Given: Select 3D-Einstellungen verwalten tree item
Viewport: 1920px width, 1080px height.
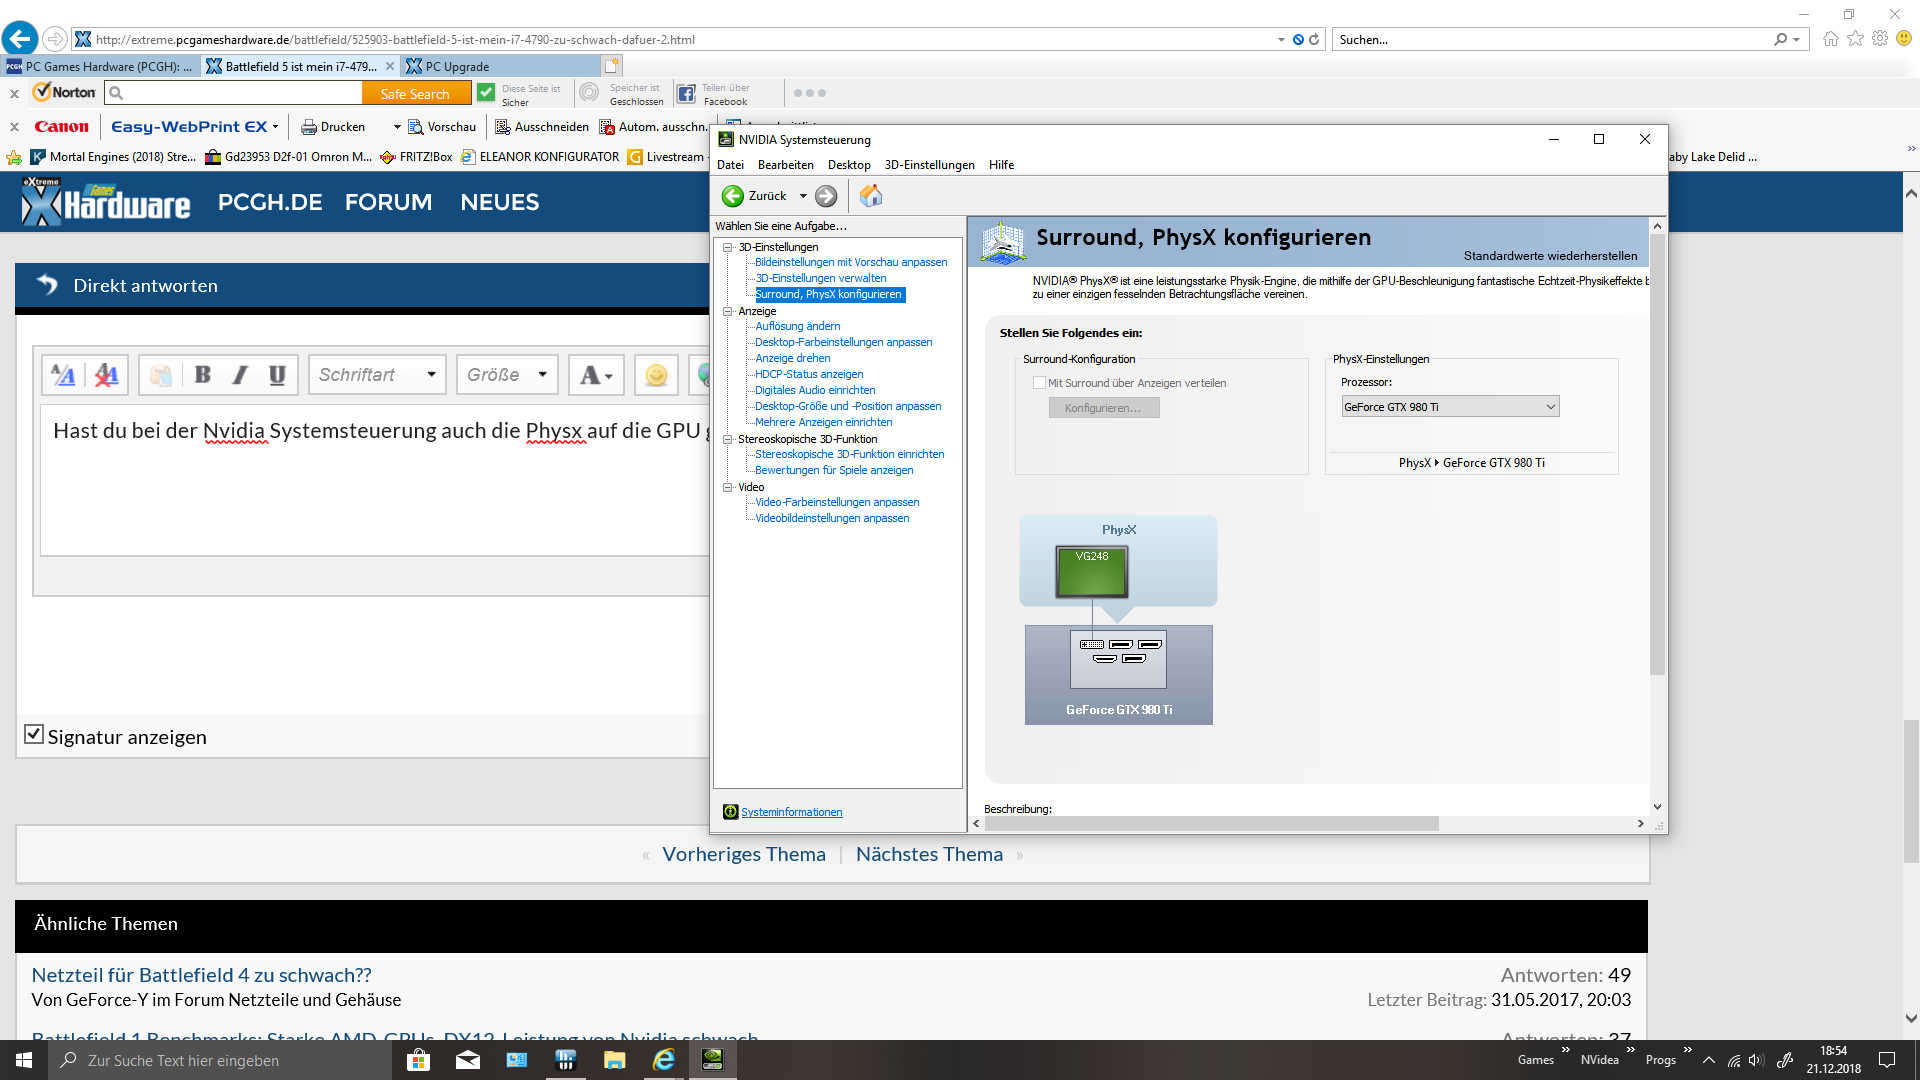Looking at the screenshot, I should point(820,278).
